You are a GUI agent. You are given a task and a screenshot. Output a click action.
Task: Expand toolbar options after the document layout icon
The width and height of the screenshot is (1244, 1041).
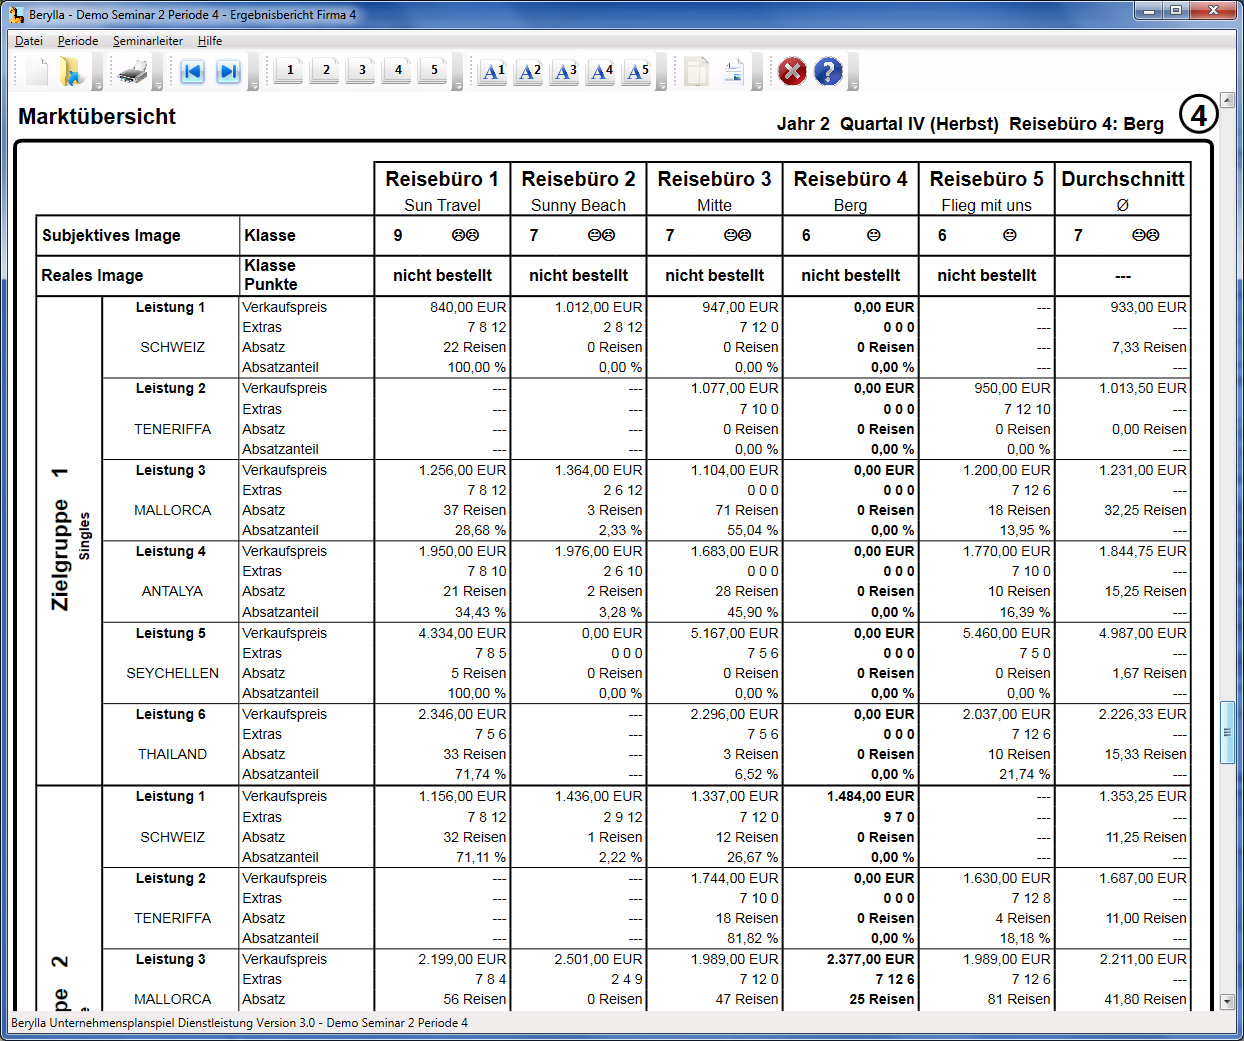tap(758, 73)
